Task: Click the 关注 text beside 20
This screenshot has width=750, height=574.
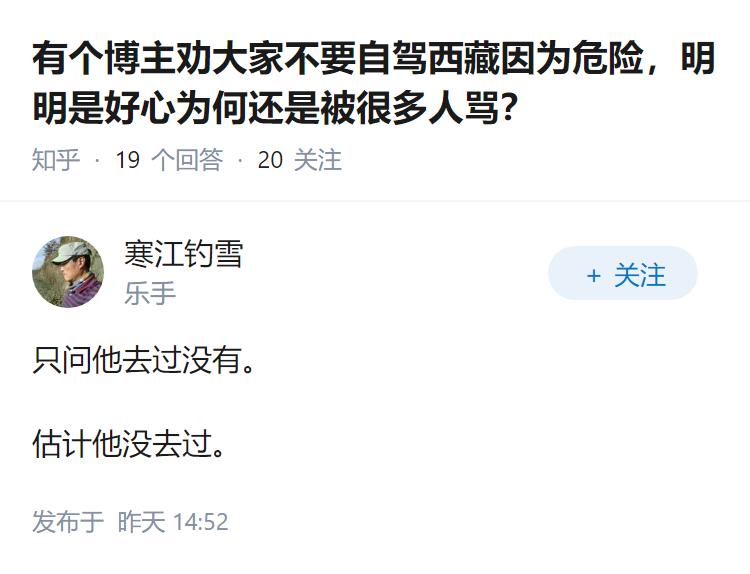Action: (318, 160)
